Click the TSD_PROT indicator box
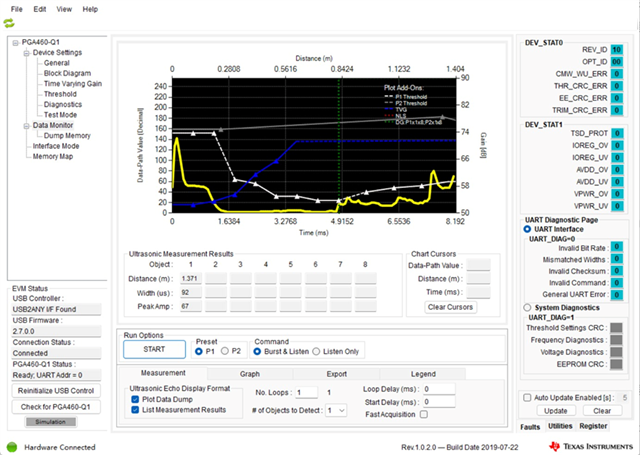 point(618,133)
